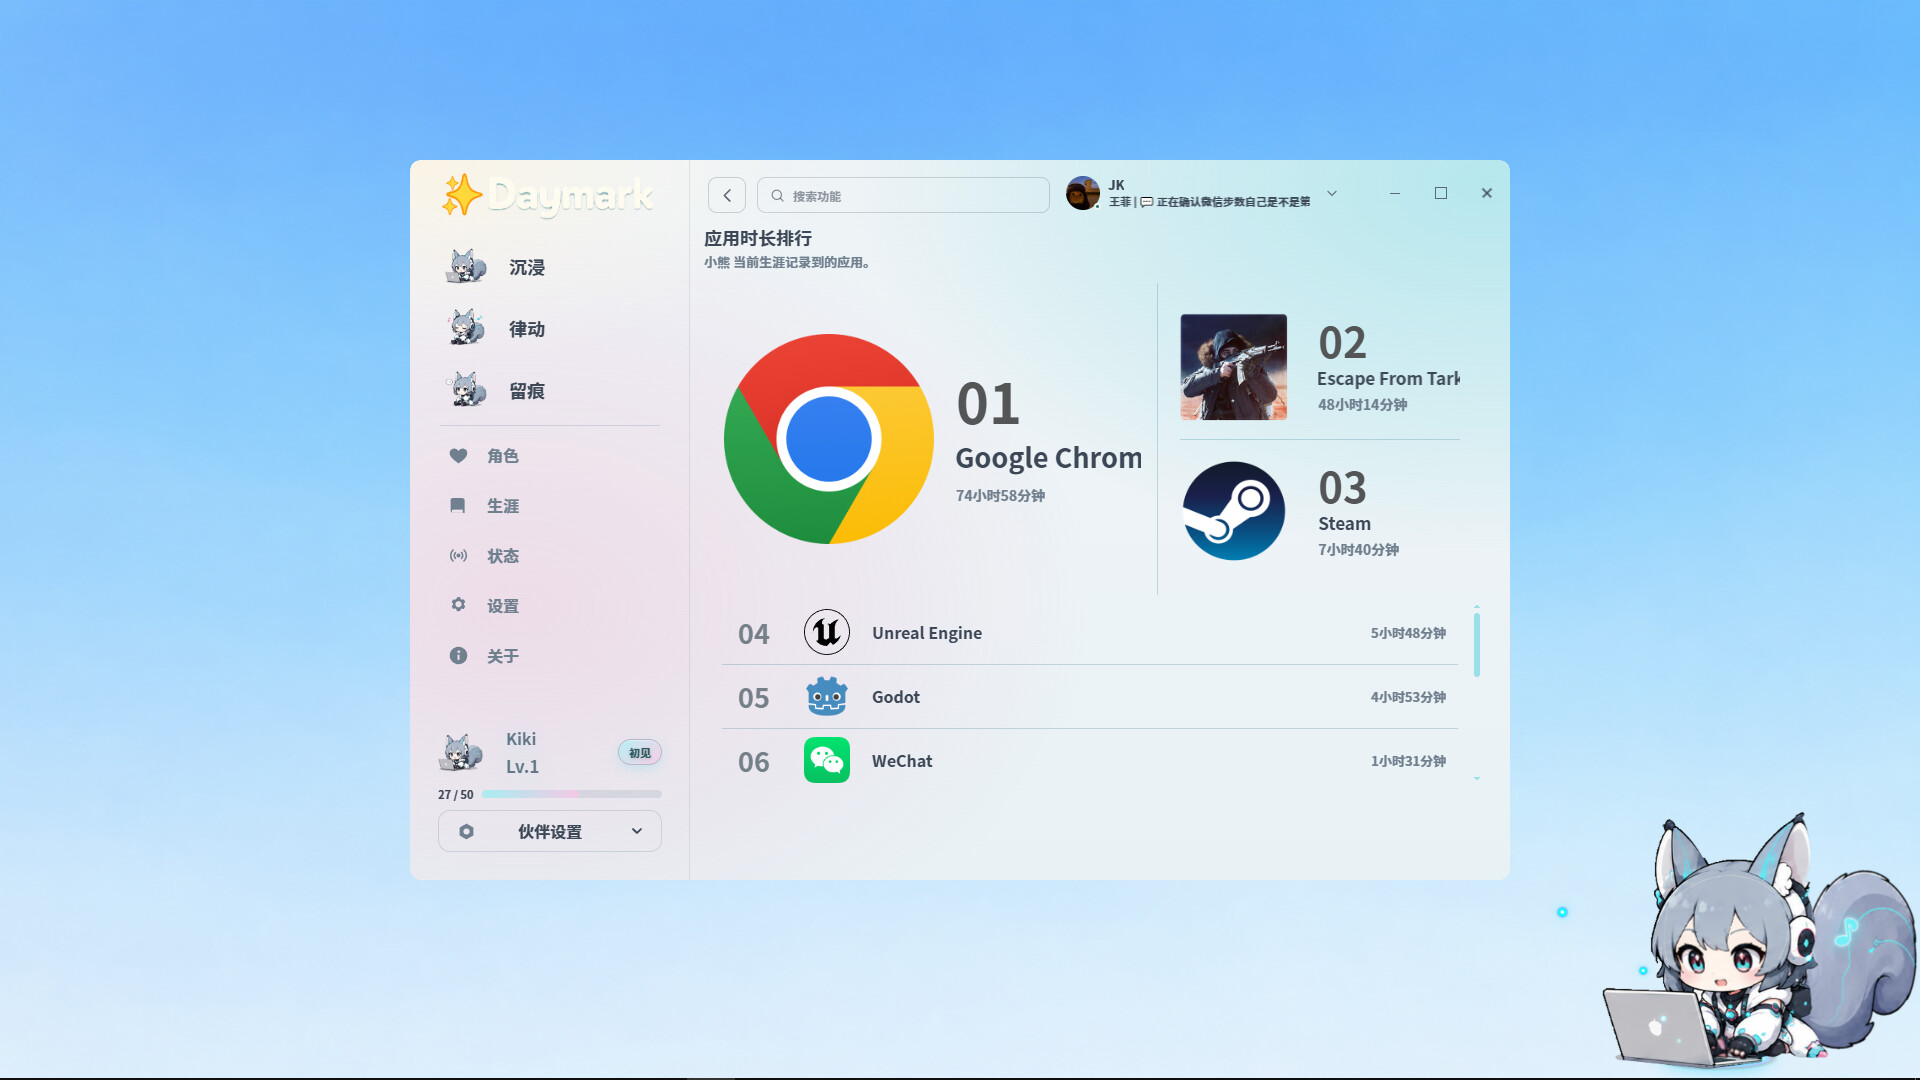Image resolution: width=1920 pixels, height=1080 pixels.
Task: Click the 1小时31分钟 duration text
Action: pyautogui.click(x=1408, y=761)
